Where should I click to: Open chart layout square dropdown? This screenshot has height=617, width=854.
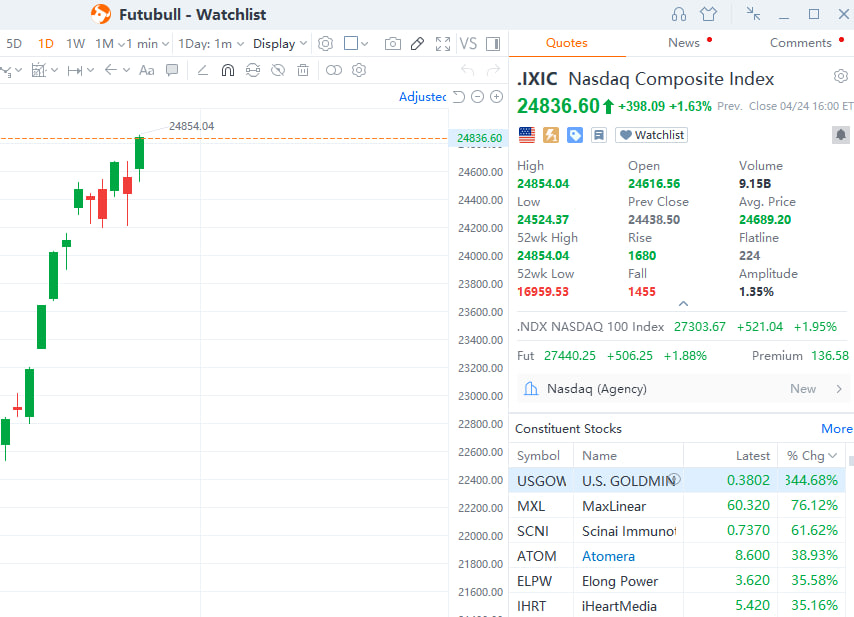356,44
